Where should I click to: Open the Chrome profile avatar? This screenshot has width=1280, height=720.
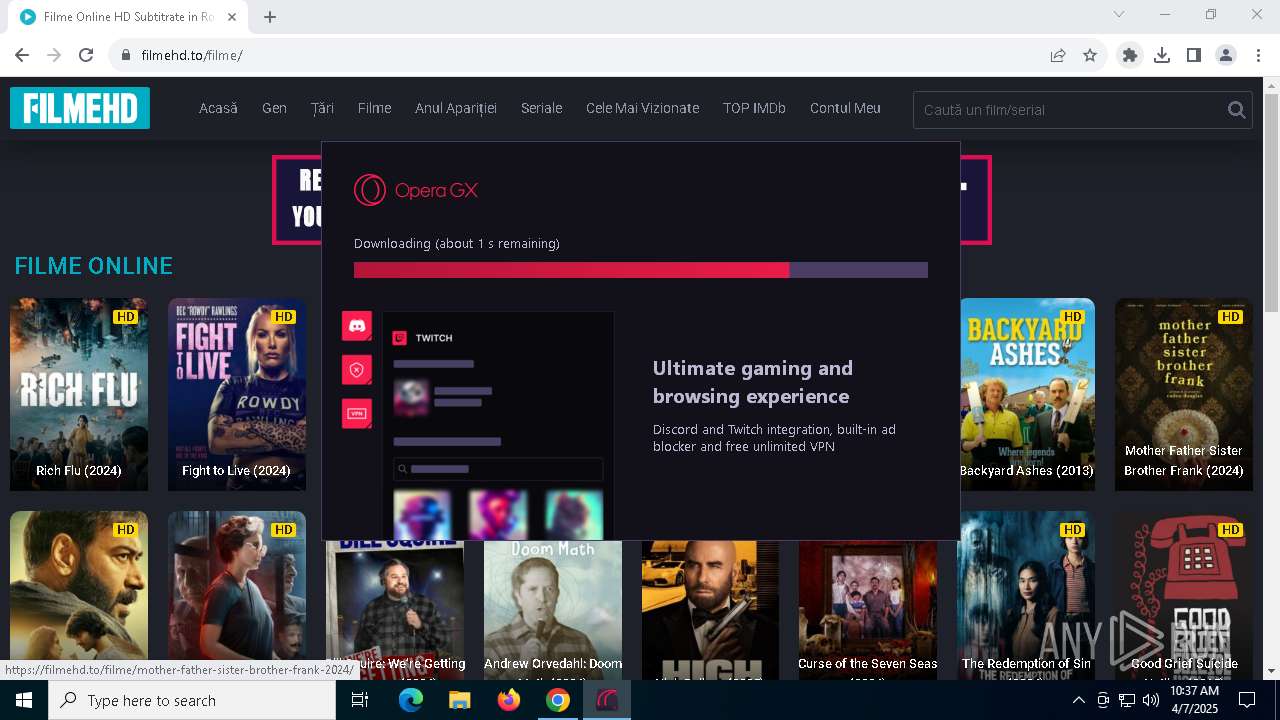click(x=1226, y=55)
